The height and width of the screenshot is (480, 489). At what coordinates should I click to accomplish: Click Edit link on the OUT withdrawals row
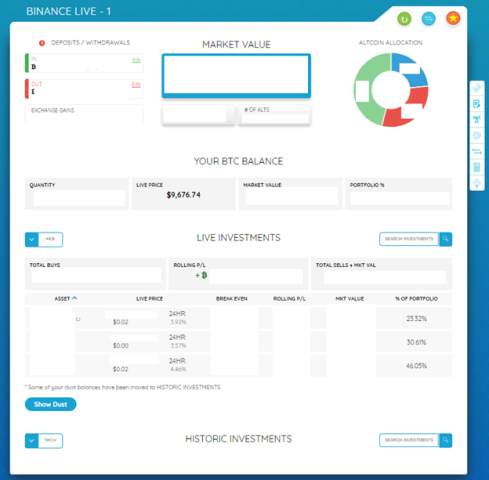point(136,85)
